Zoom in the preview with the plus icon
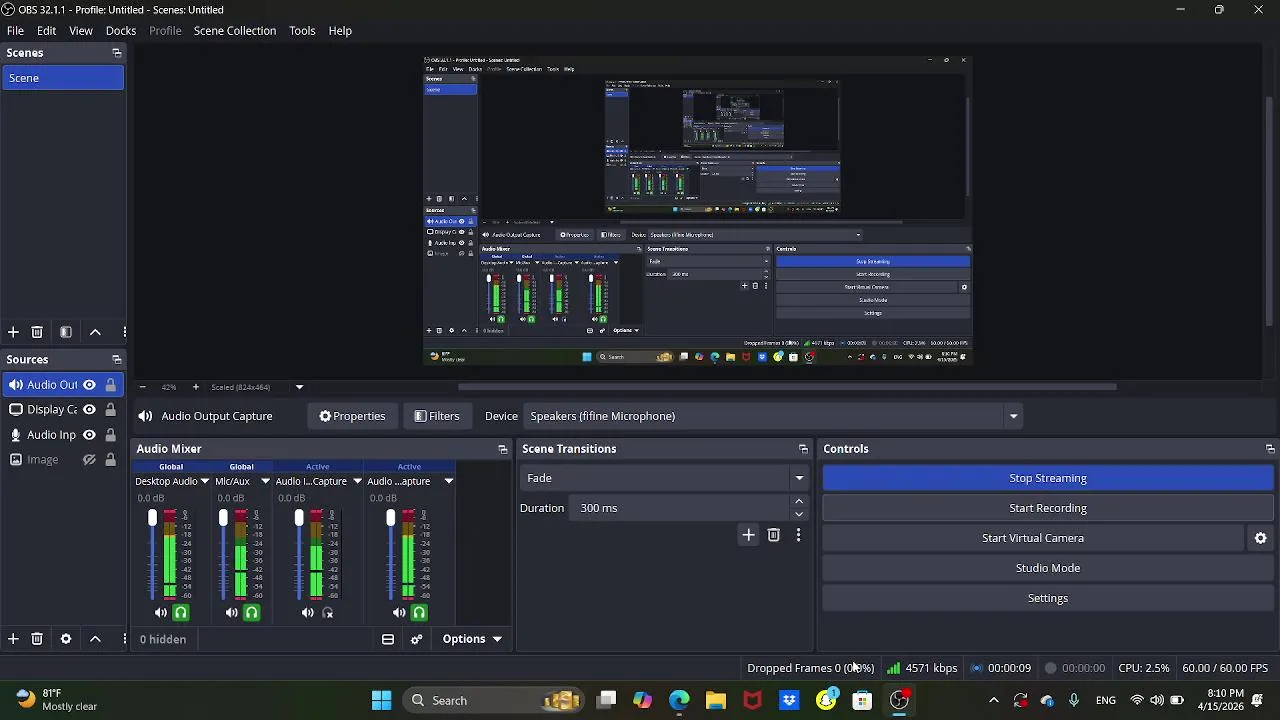 point(195,387)
